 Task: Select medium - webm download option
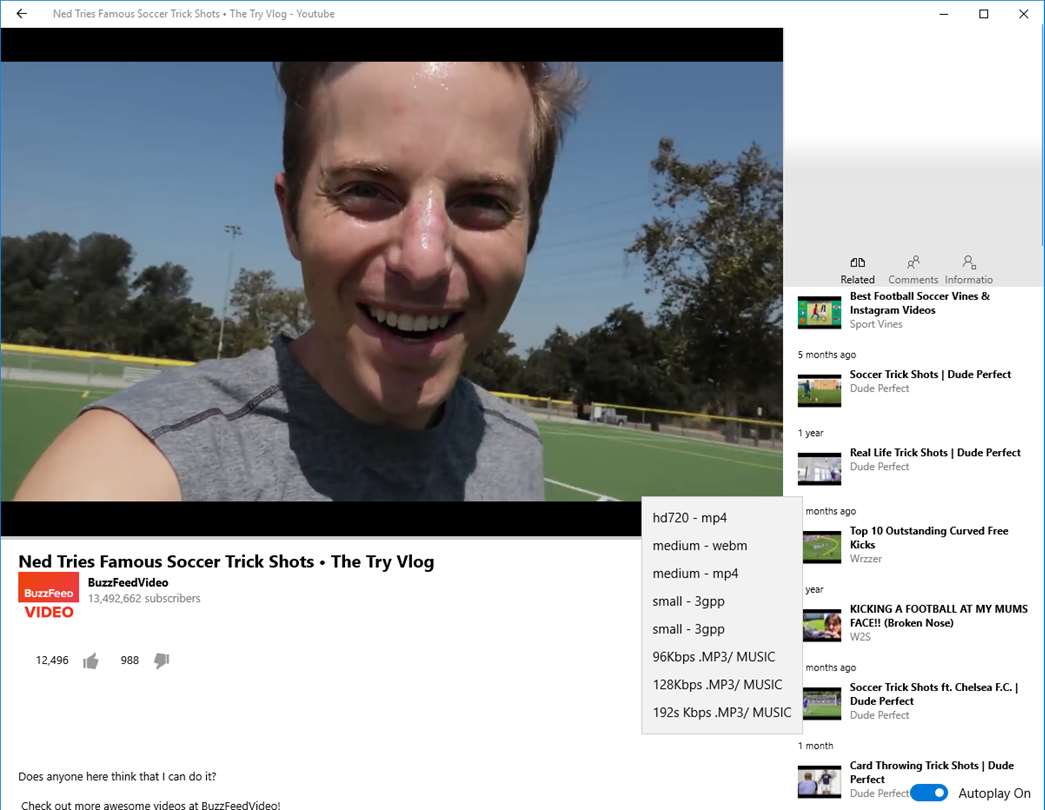(x=721, y=545)
